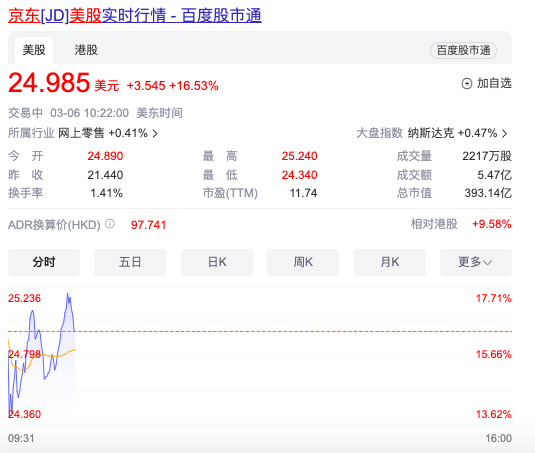
Task: Click 最低 value 24.340
Action: 299,175
